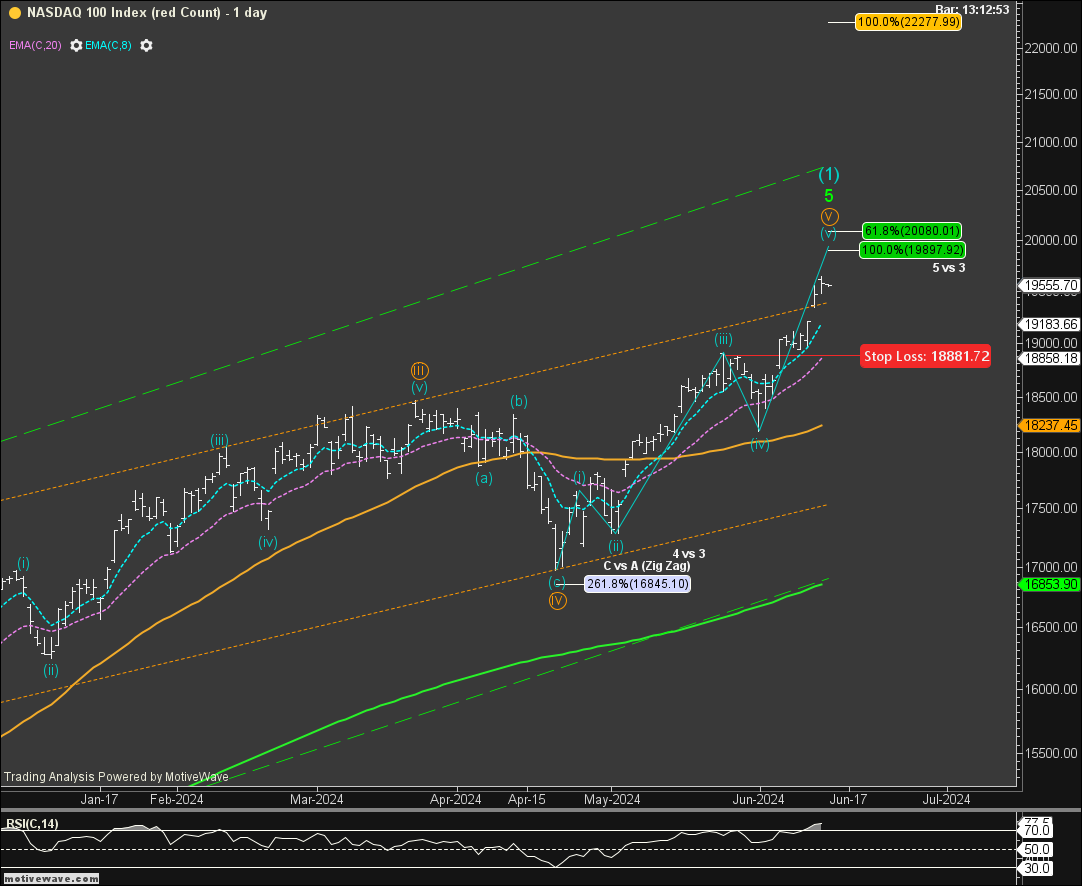Click the '5 vs 3' ratio label
Image resolution: width=1082 pixels, height=886 pixels.
click(949, 268)
